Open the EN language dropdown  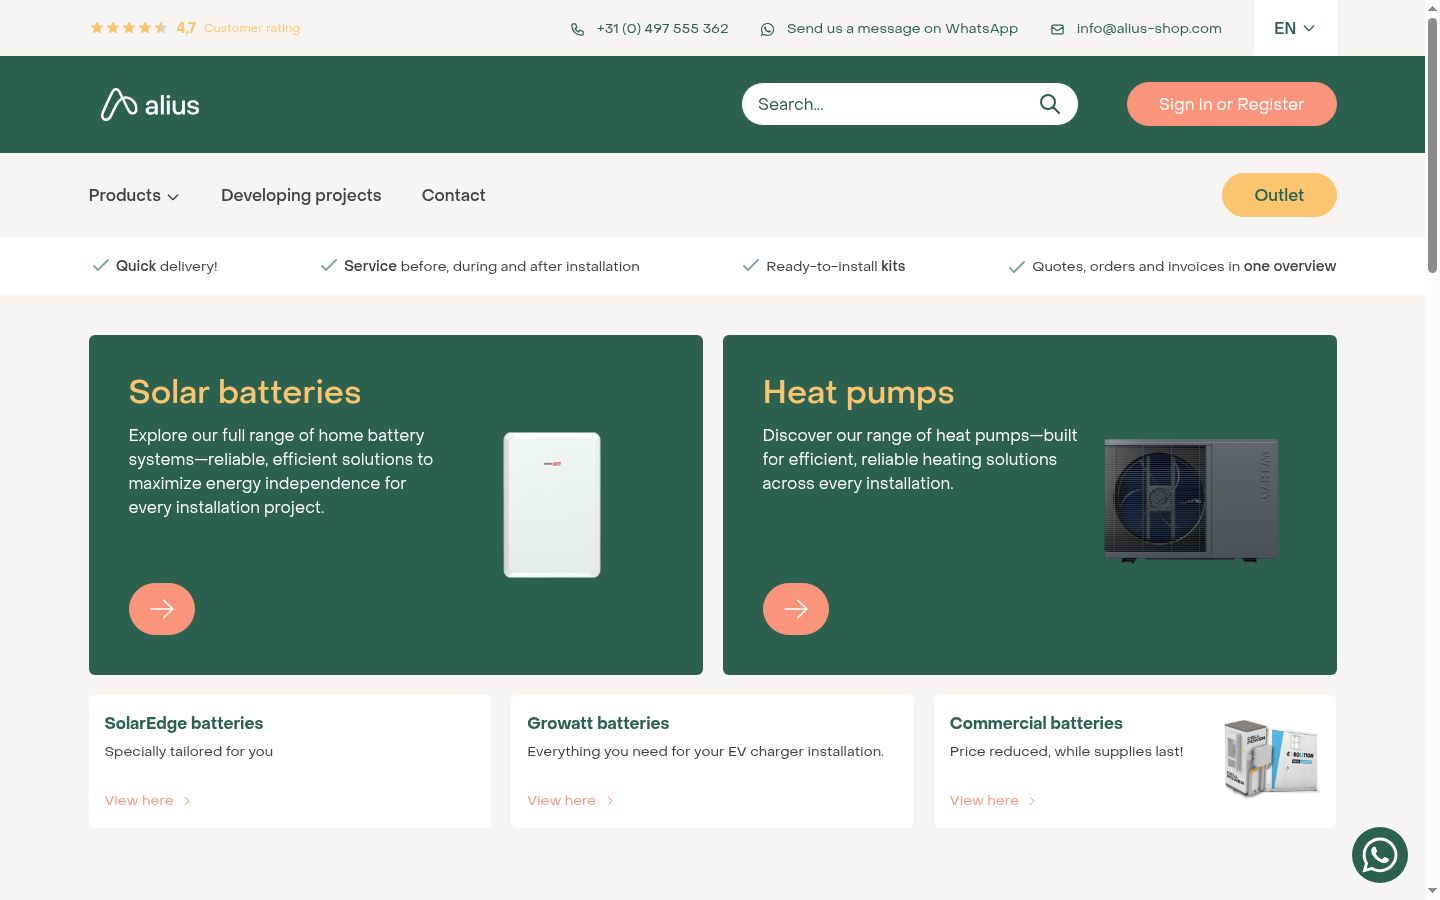click(1295, 28)
